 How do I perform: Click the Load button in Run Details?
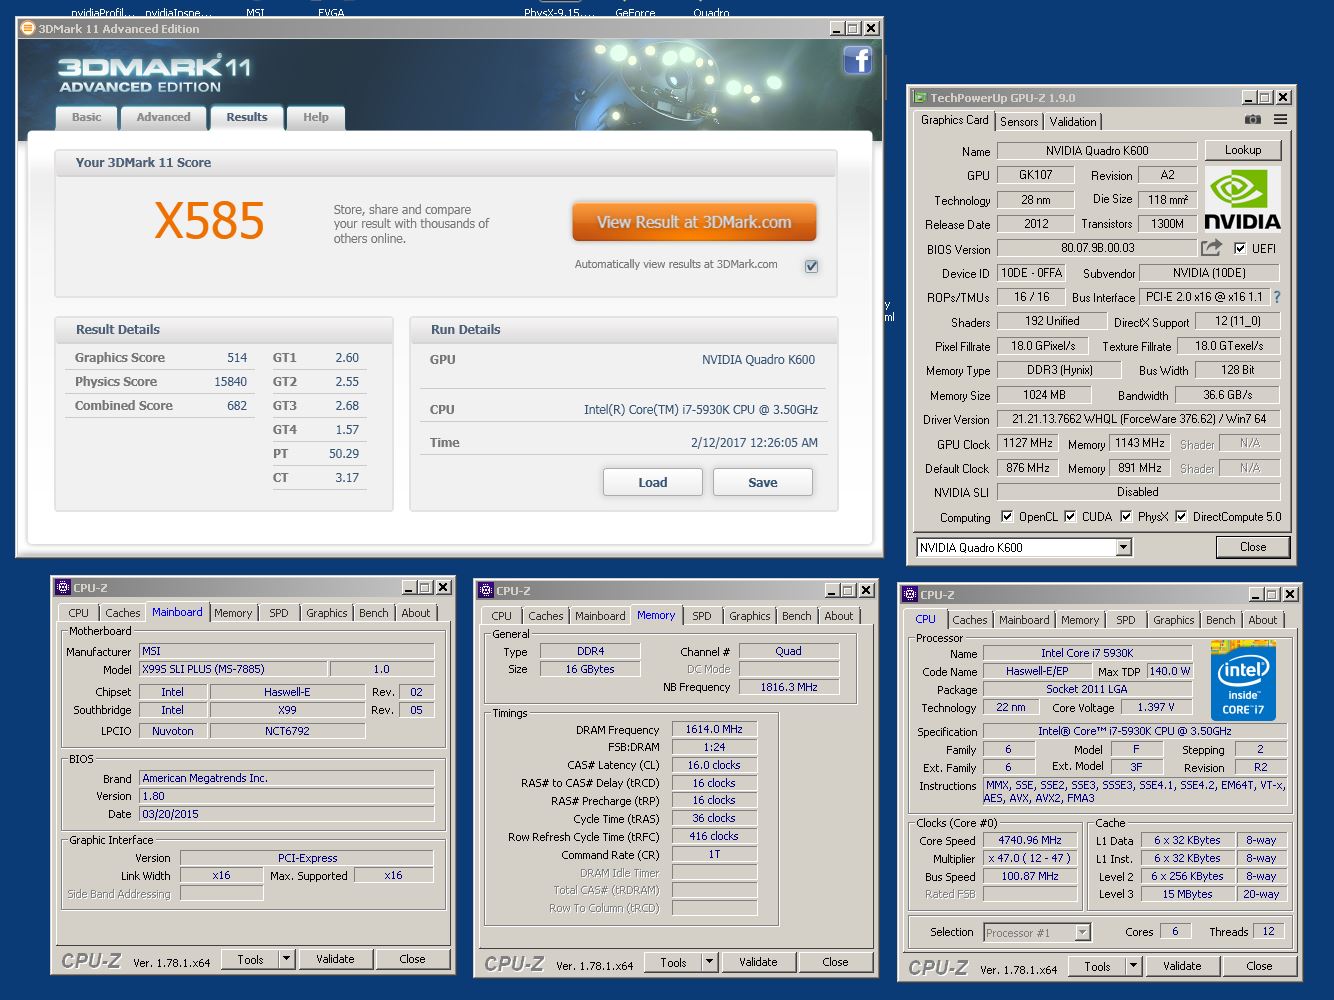pos(653,482)
